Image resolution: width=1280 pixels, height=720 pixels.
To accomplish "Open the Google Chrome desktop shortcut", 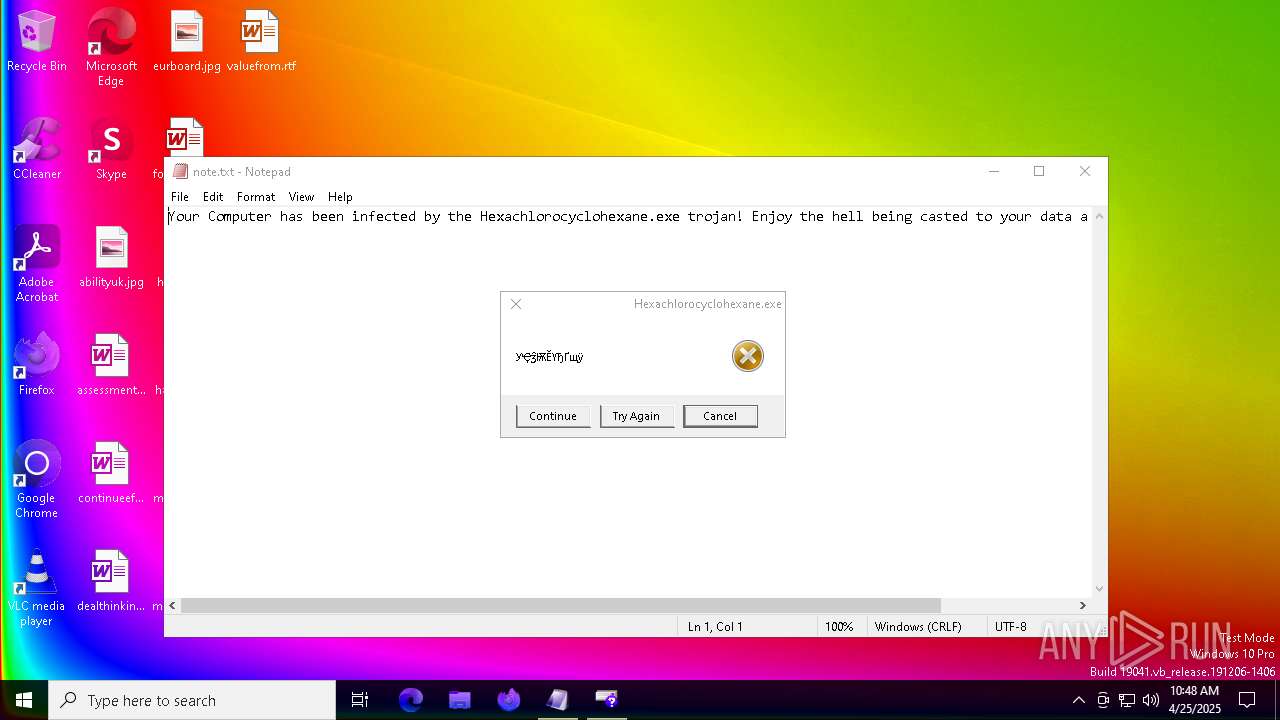I will click(37, 480).
